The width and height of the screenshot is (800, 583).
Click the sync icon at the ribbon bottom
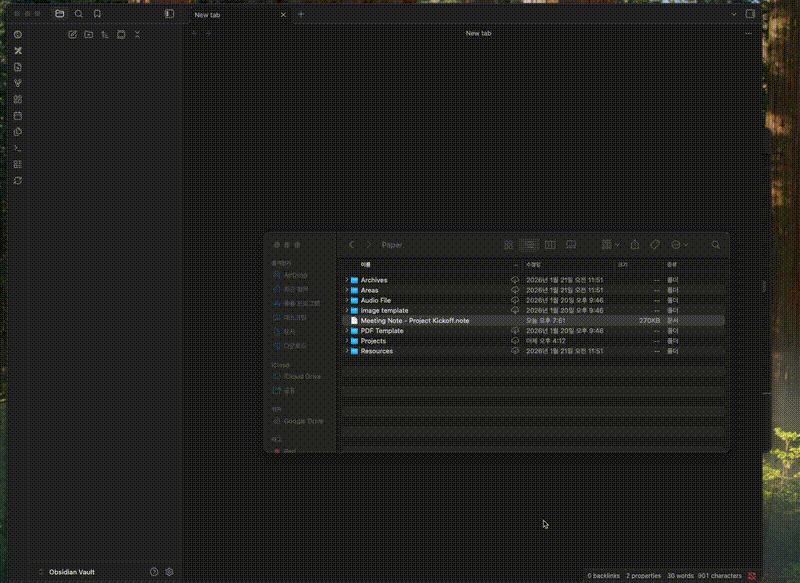coord(17,182)
